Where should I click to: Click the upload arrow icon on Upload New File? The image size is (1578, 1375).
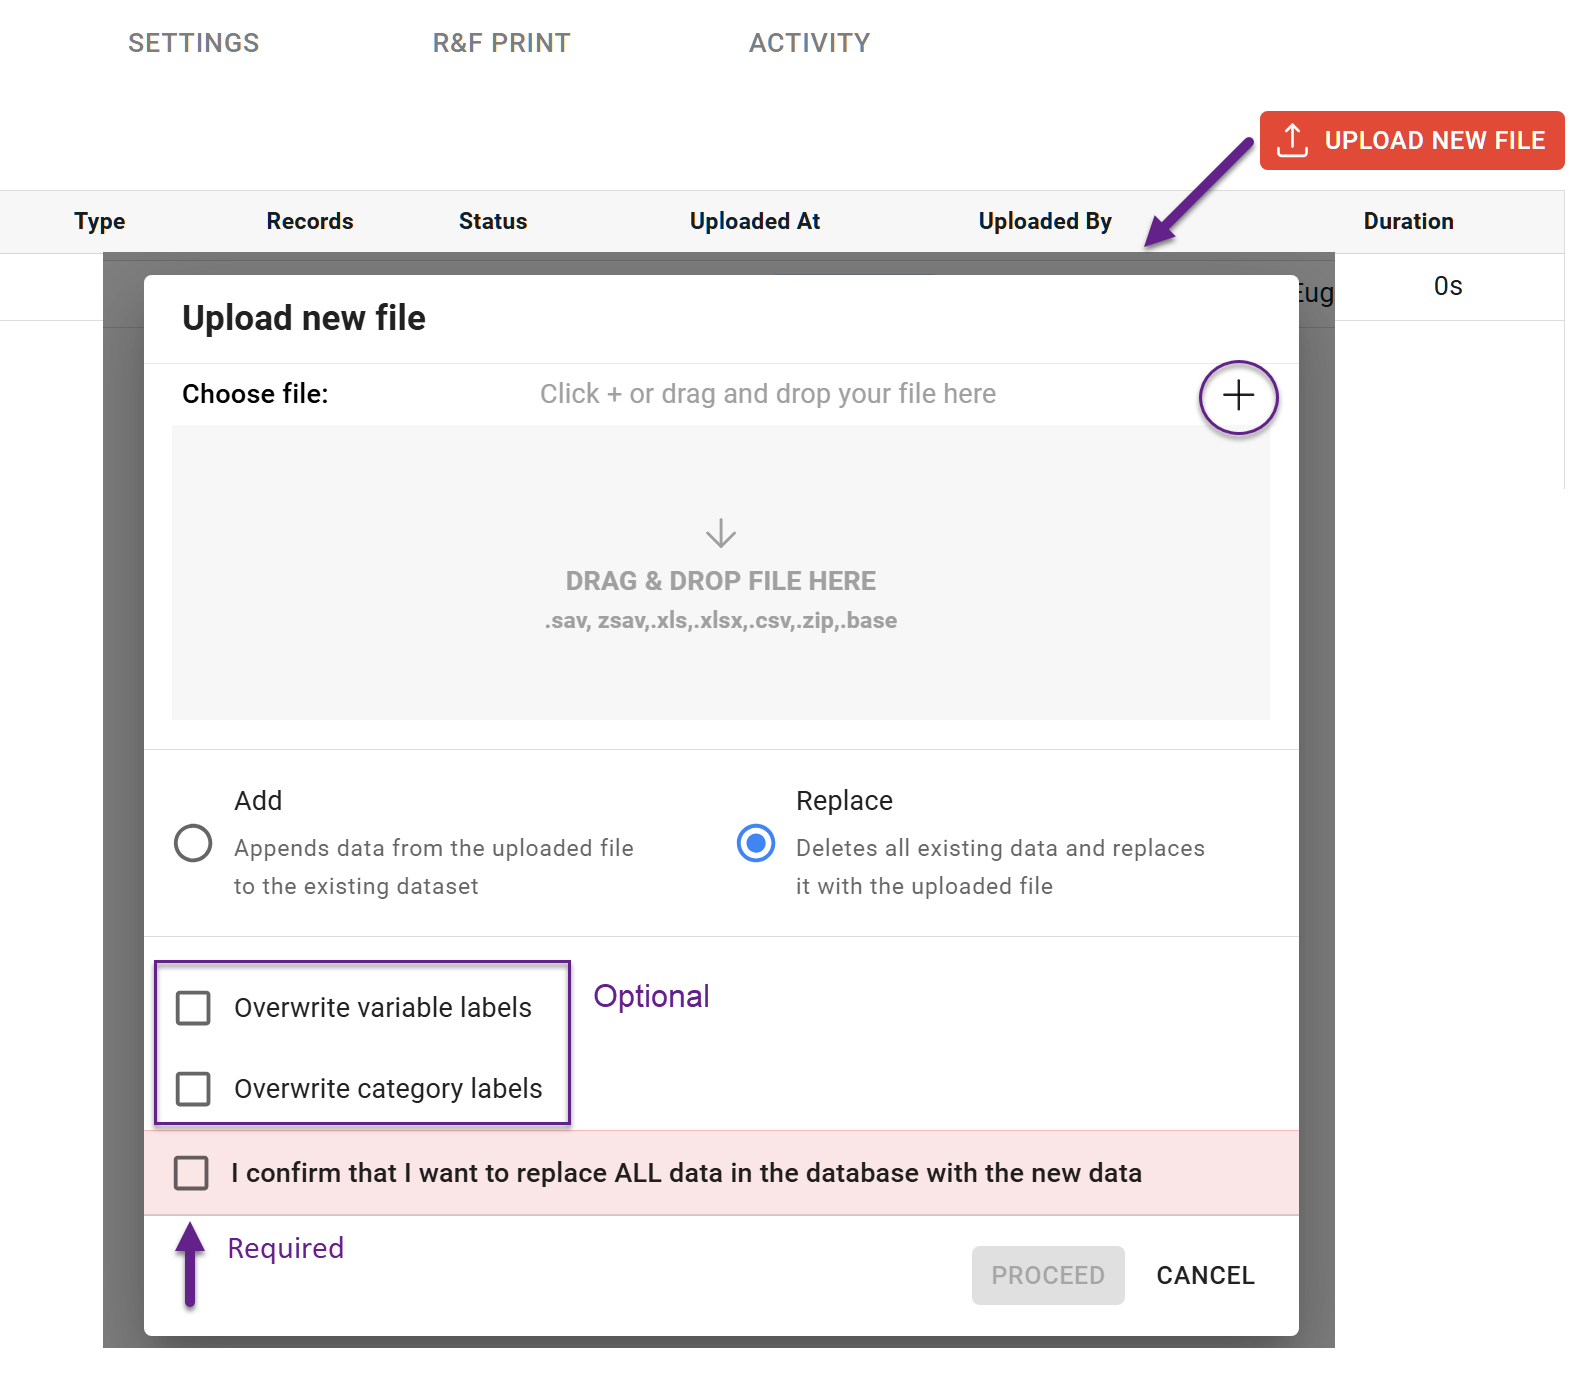1292,141
